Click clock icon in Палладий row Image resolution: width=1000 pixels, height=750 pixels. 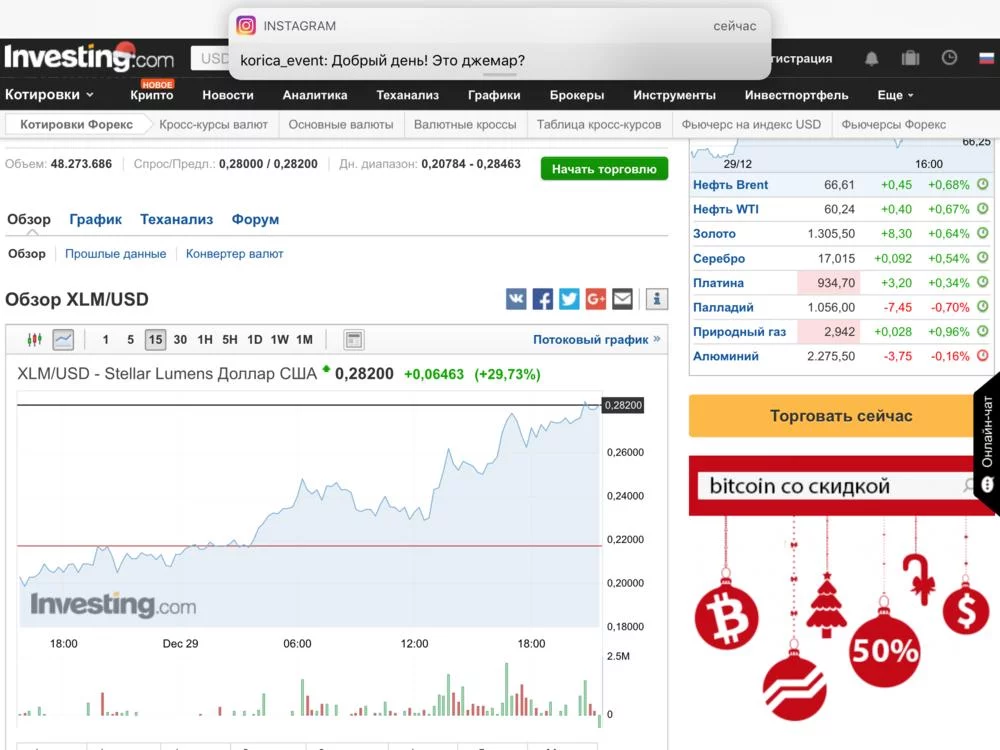983,307
